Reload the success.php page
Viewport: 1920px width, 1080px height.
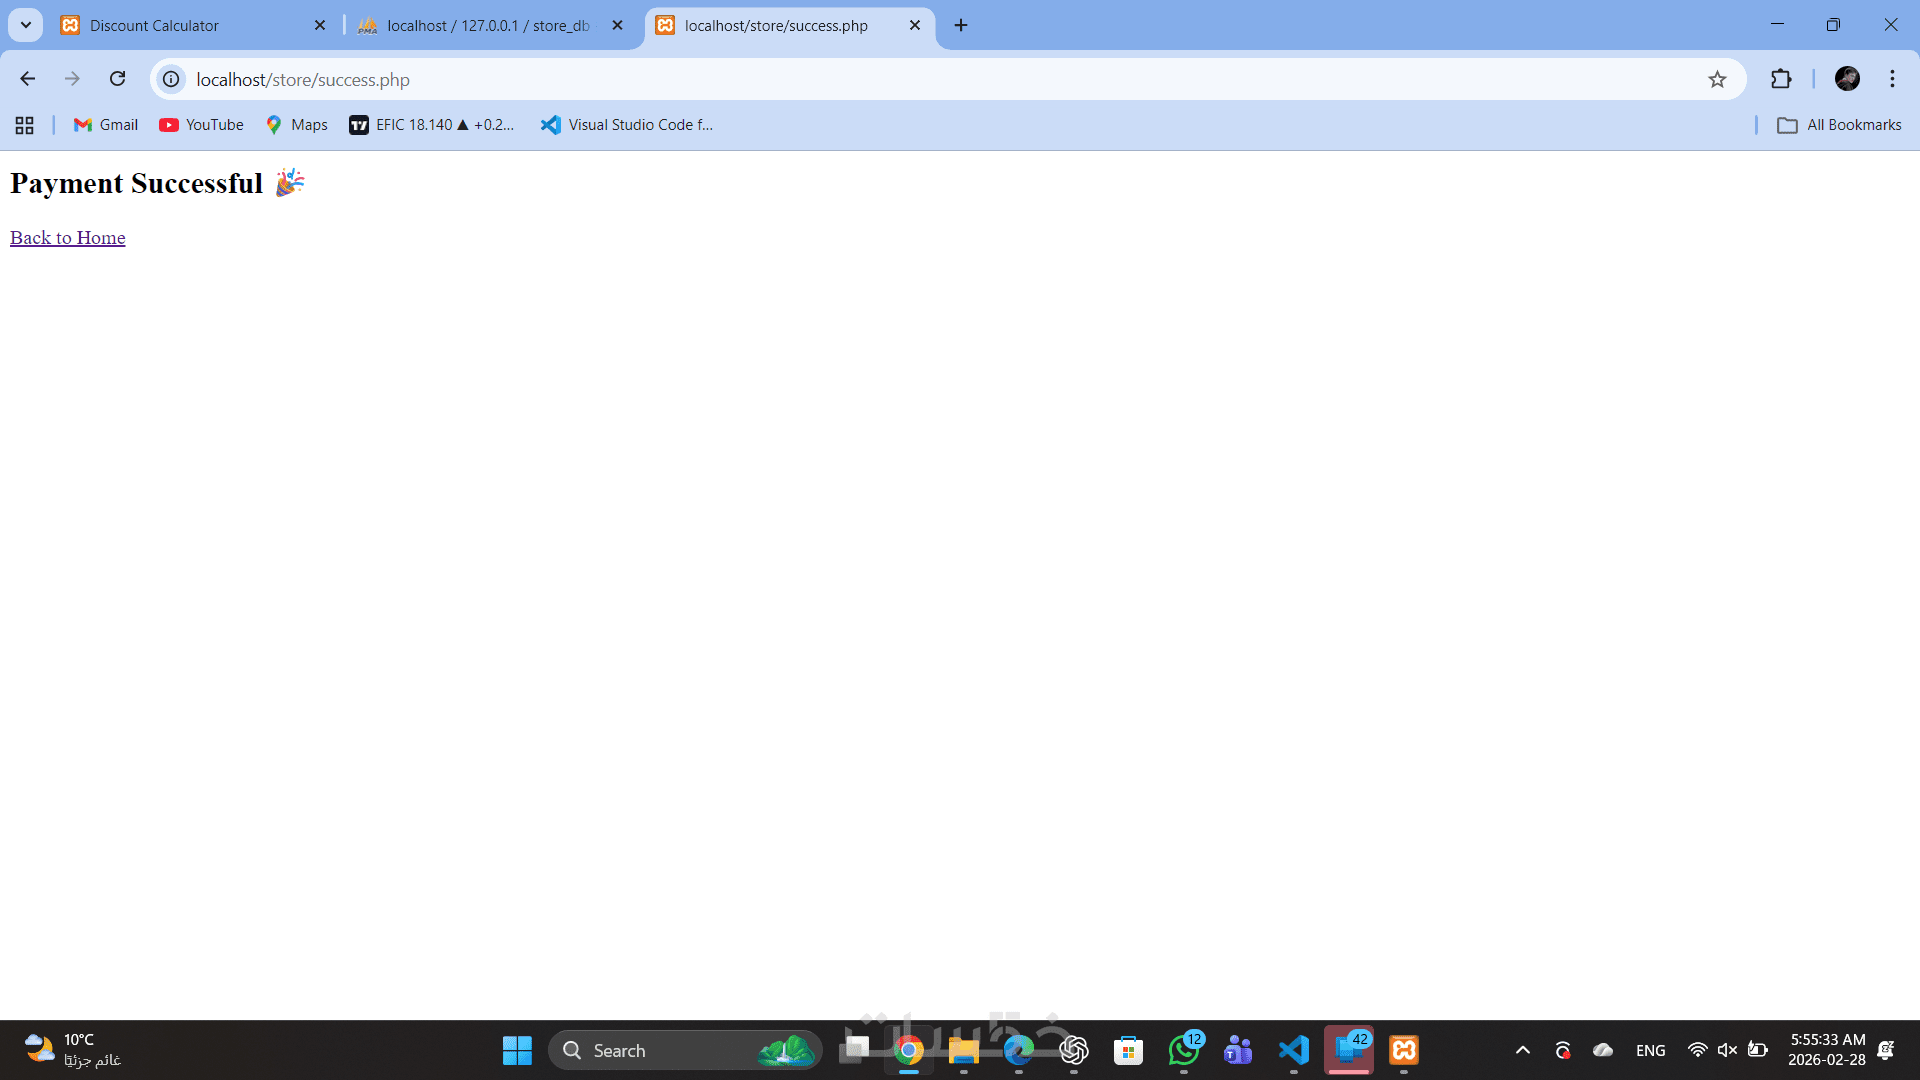tap(117, 79)
